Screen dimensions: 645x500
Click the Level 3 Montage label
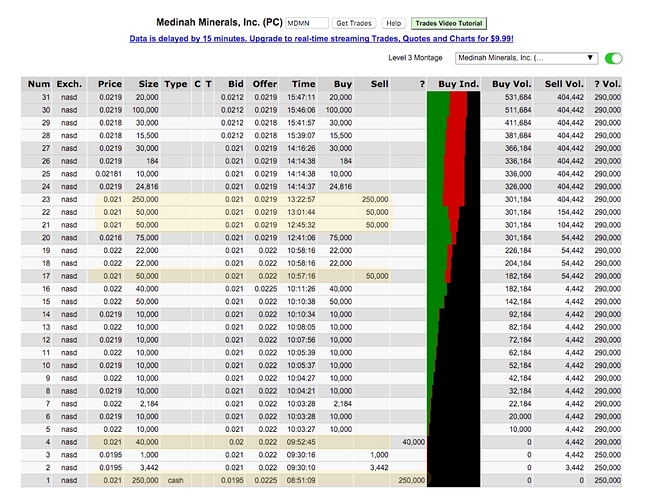pyautogui.click(x=415, y=58)
